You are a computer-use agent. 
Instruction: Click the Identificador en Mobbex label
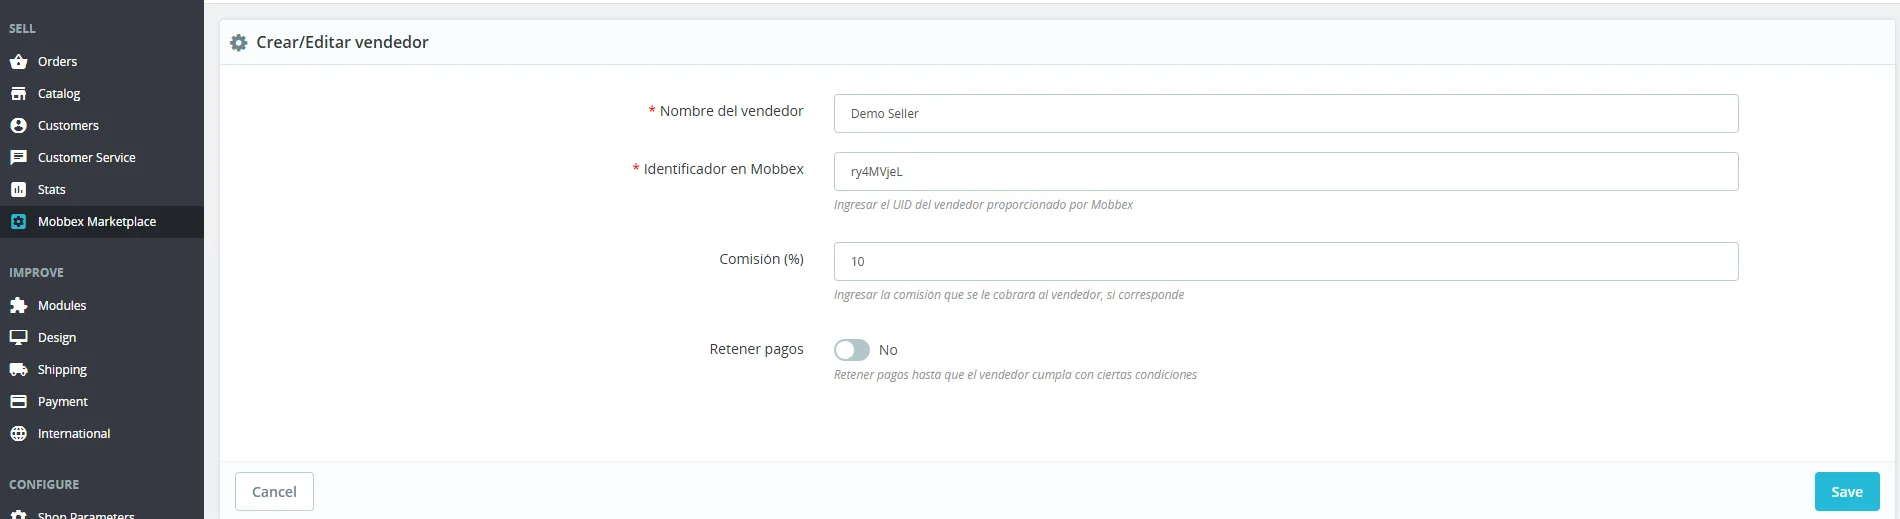723,169
